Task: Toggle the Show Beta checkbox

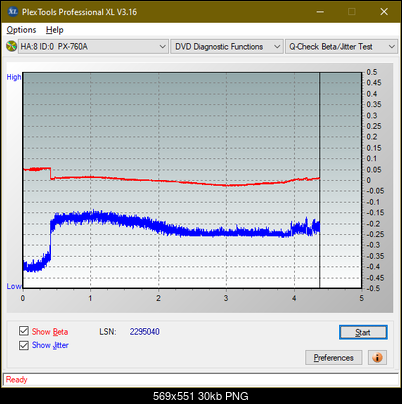Action: point(24,331)
